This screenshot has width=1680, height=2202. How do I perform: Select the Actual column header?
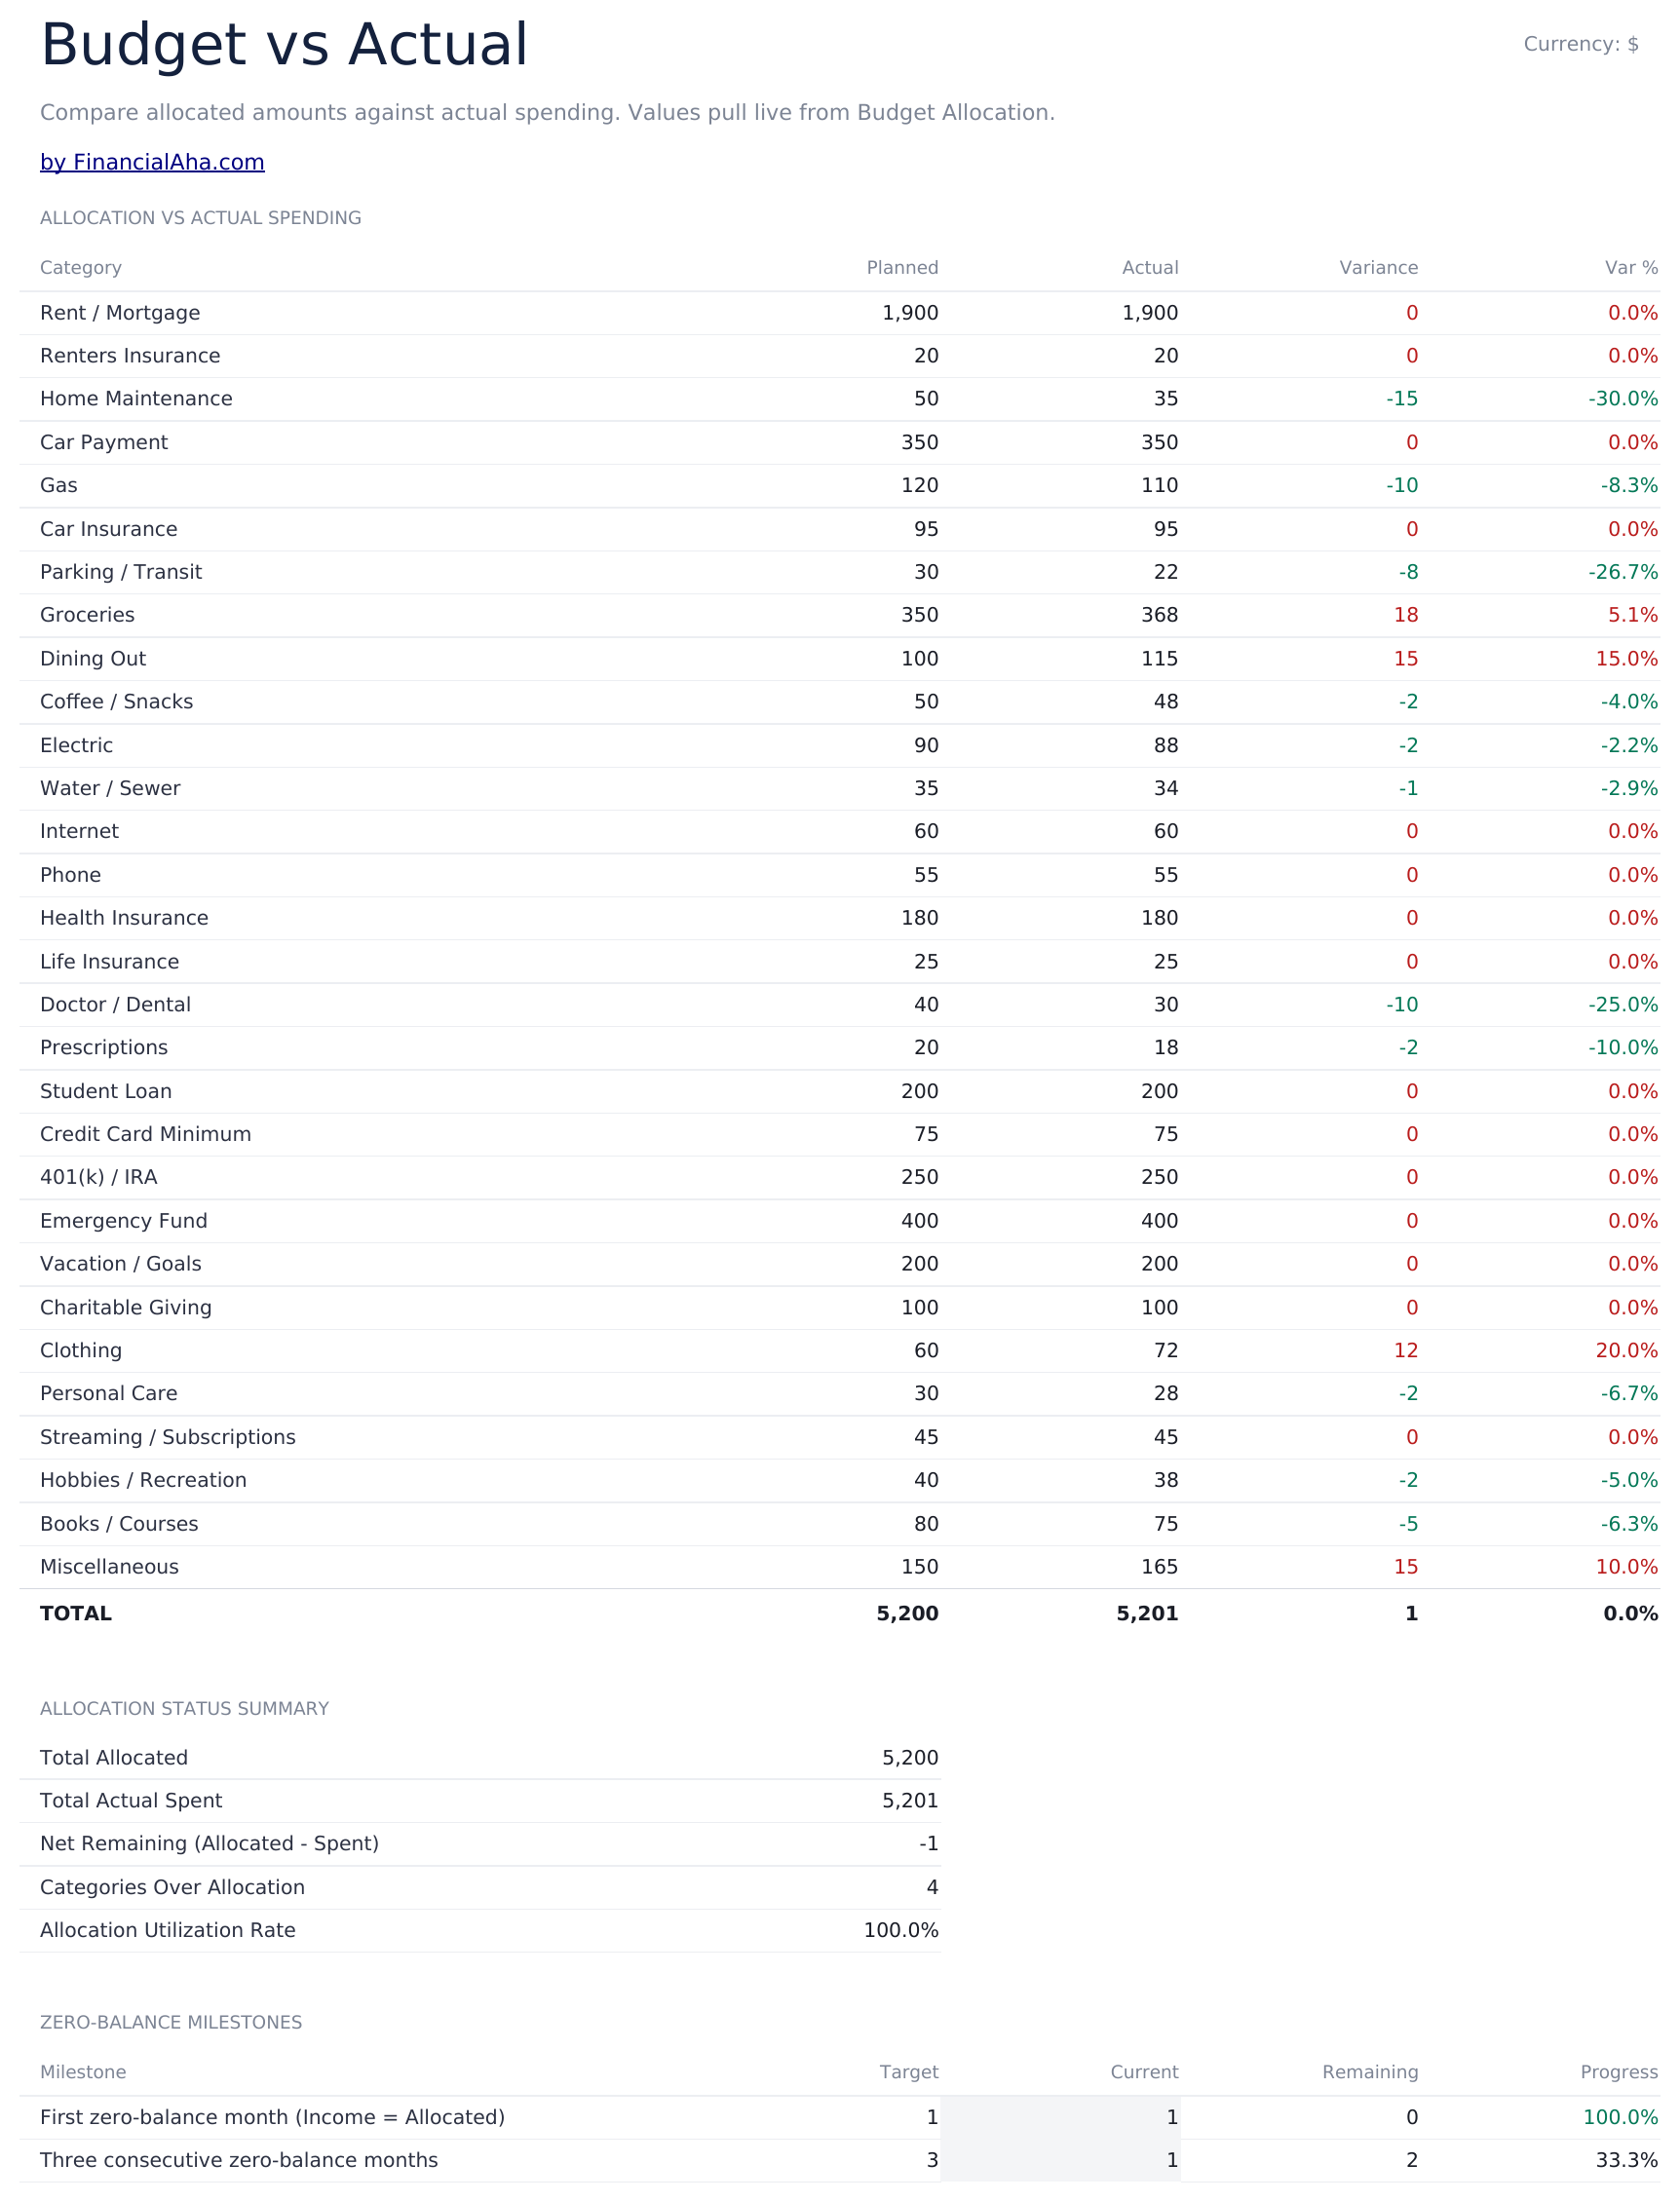1150,268
